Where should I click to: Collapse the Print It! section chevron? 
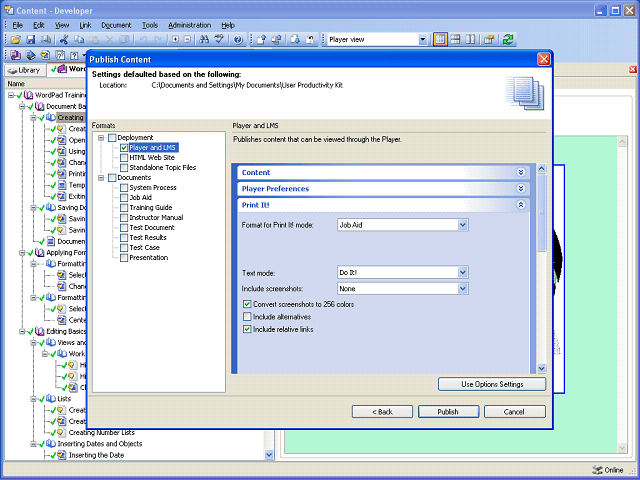[x=521, y=205]
